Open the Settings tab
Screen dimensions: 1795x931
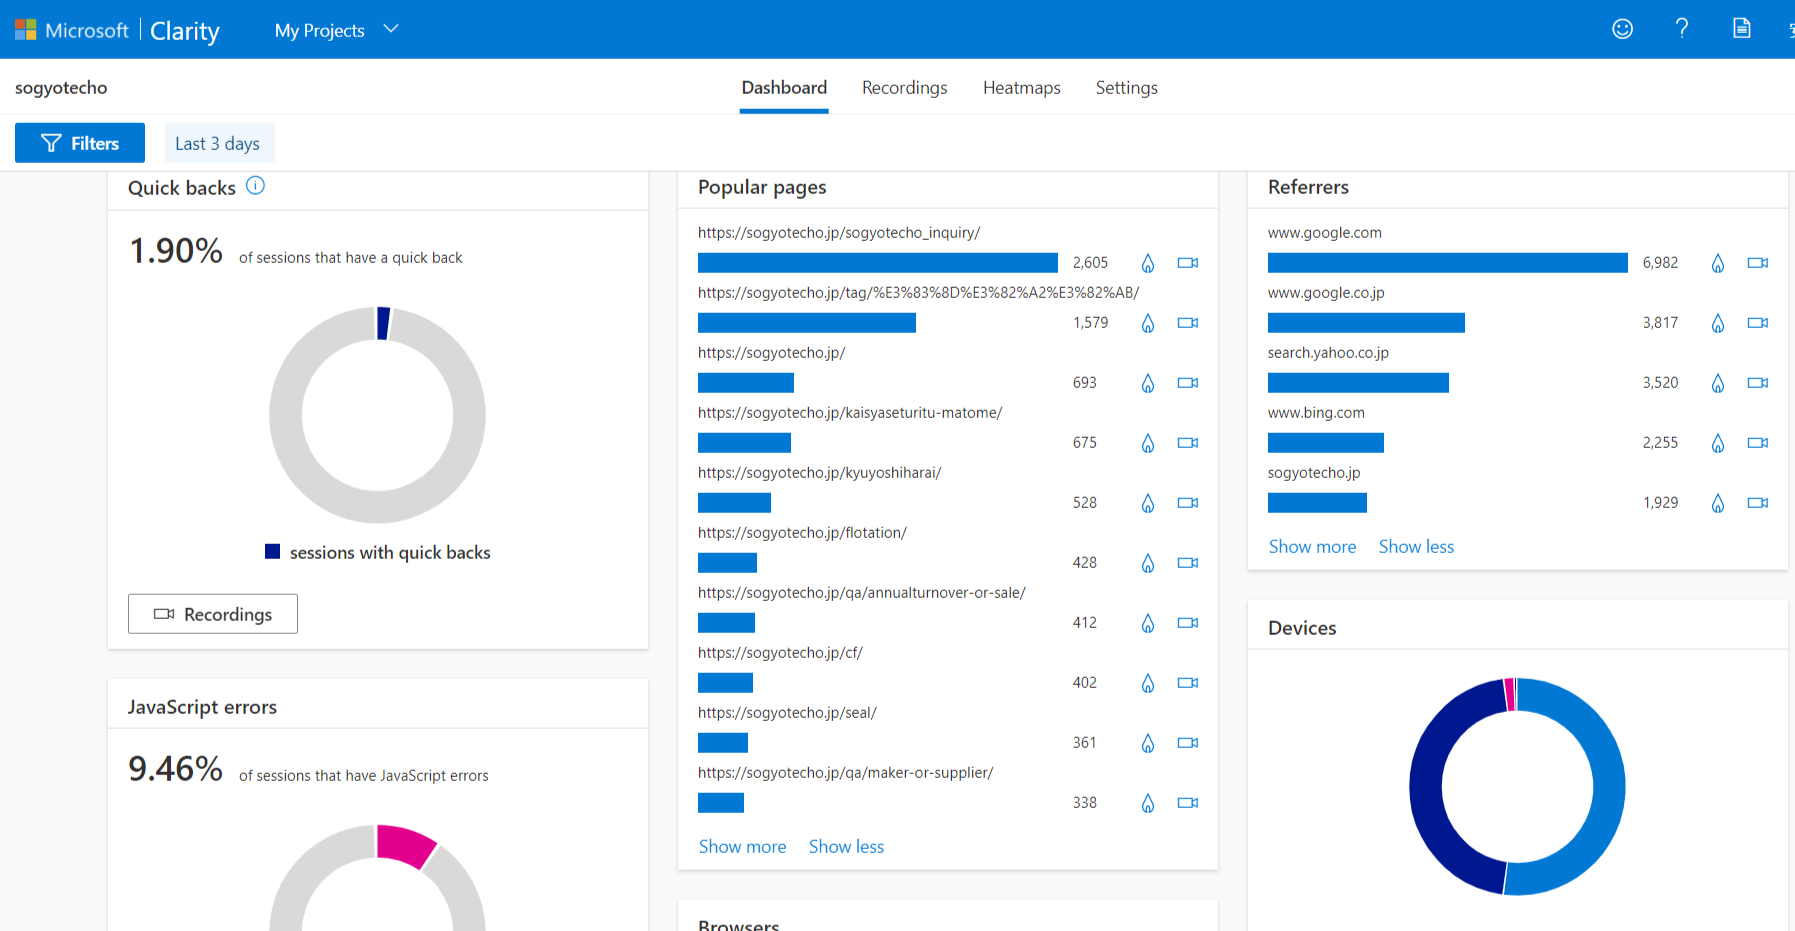pyautogui.click(x=1126, y=88)
